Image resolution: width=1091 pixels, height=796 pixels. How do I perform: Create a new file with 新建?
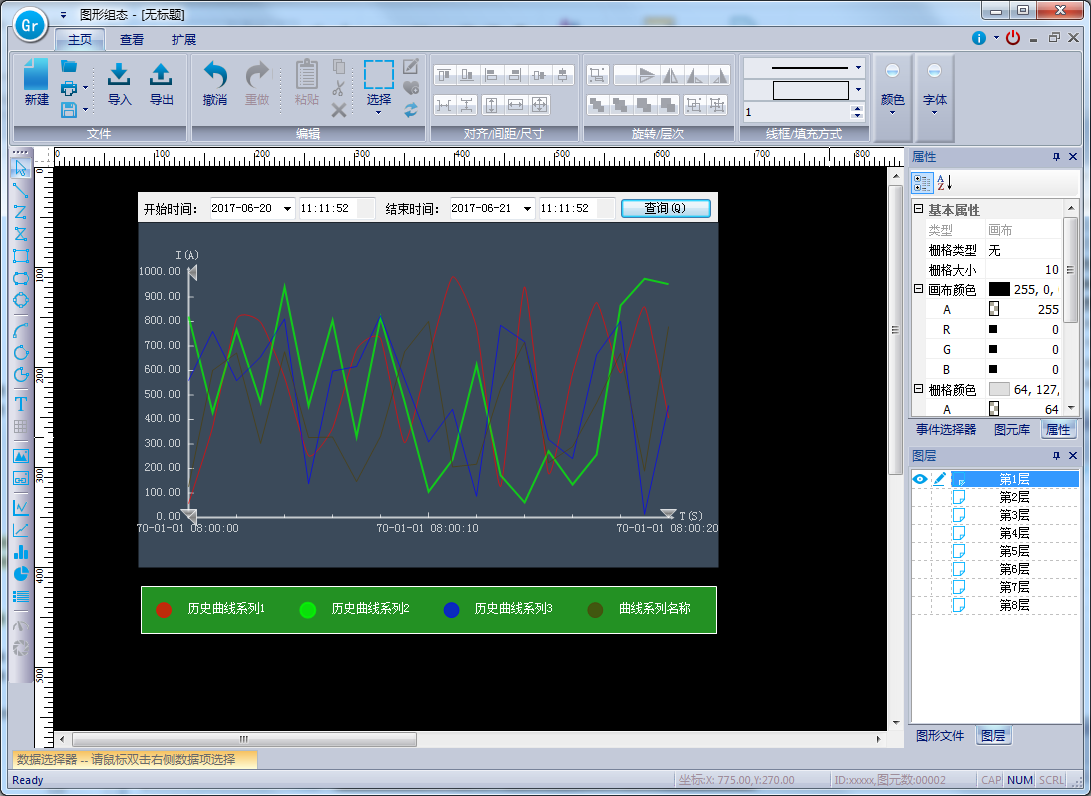36,82
